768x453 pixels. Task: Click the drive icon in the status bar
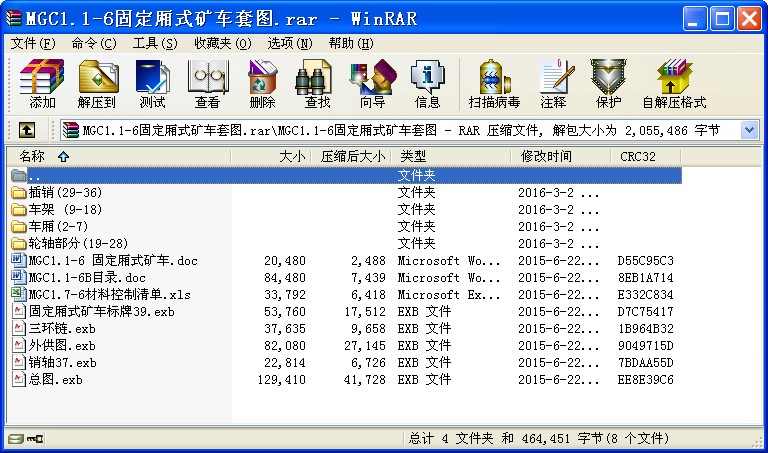point(16,438)
